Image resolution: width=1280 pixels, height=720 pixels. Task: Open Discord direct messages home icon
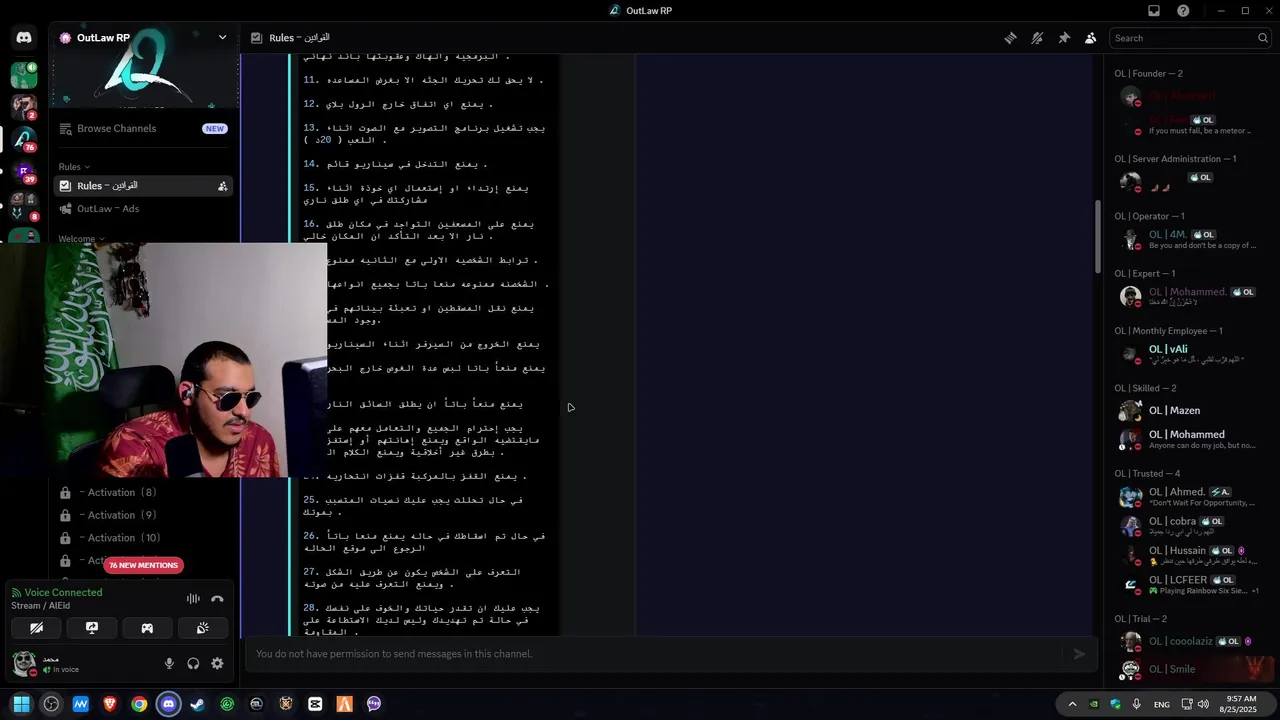coord(24,38)
